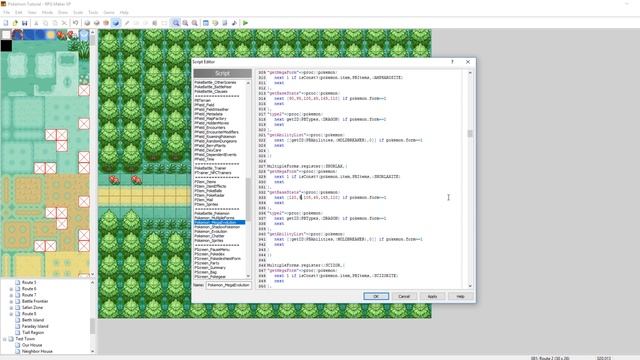Image resolution: width=640 pixels, height=360 pixels.
Task: Select Pokemon_MultipleForms in script list
Action: point(215,218)
